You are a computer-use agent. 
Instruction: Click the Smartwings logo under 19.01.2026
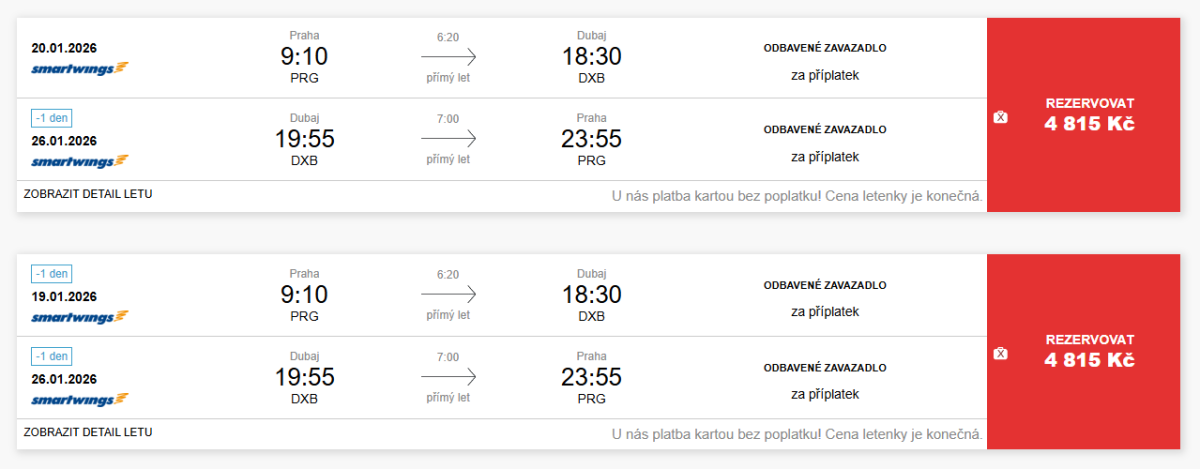pyautogui.click(x=80, y=317)
